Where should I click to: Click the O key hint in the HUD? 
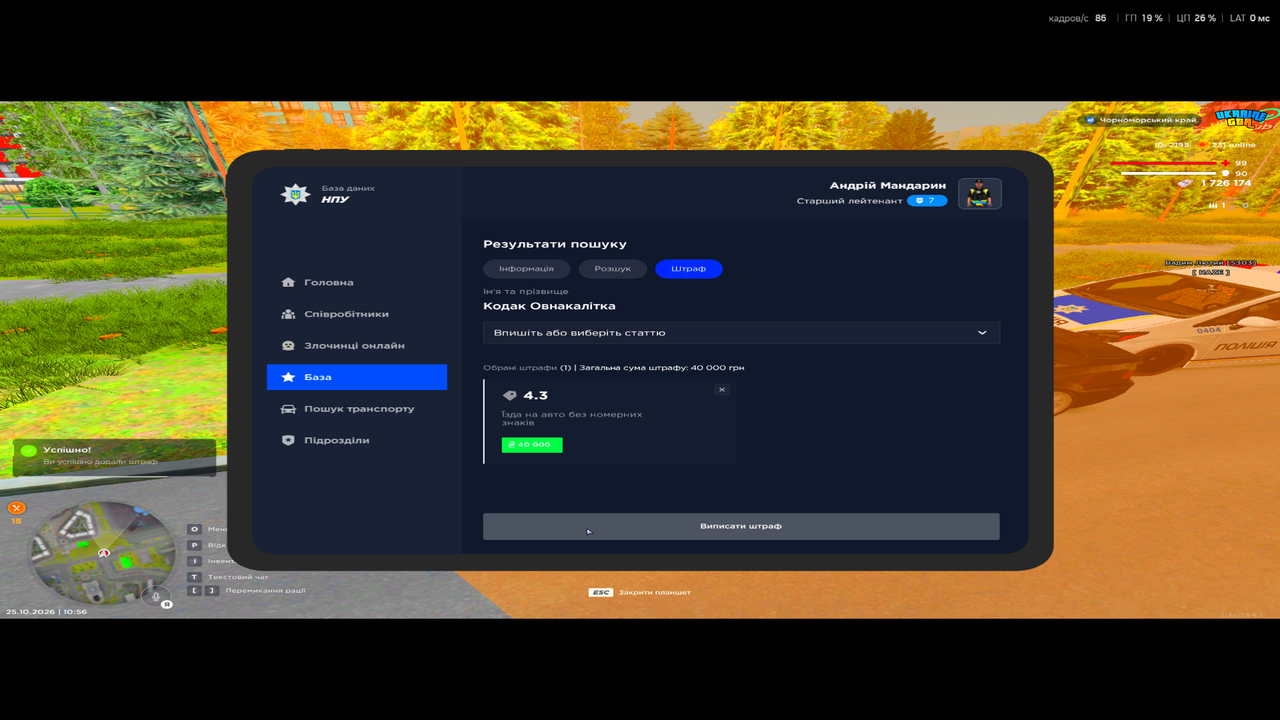(194, 529)
